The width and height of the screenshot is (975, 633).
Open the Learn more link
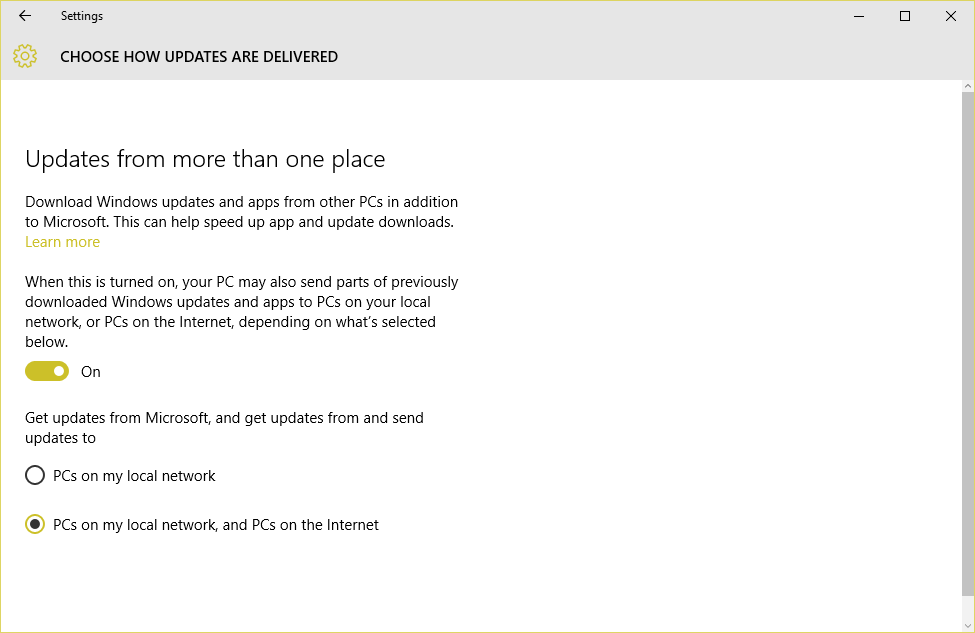[62, 242]
